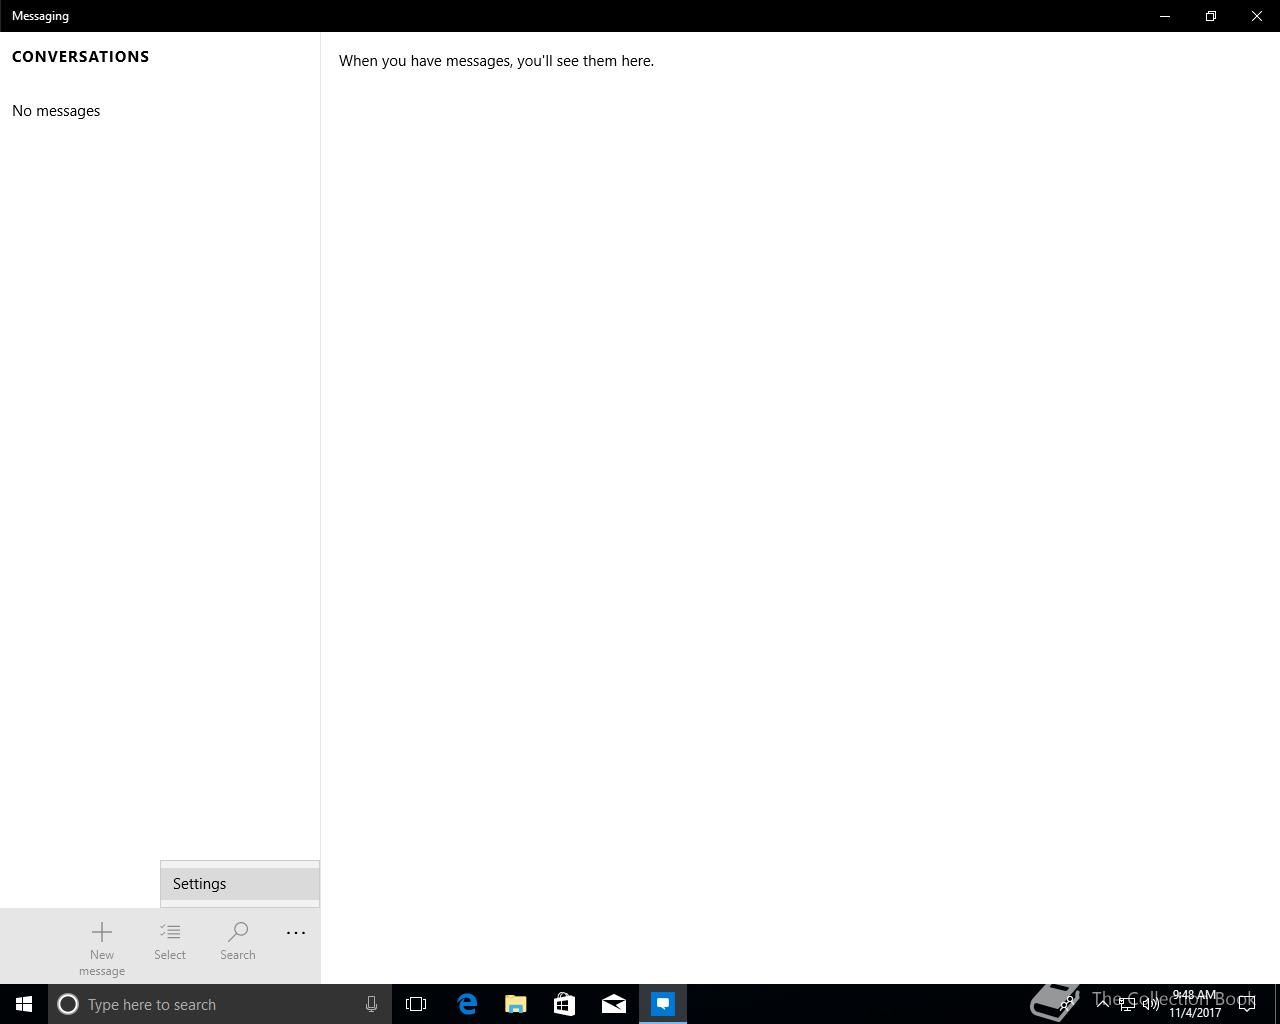Restore down the Messaging window
The height and width of the screenshot is (1024, 1280).
click(x=1211, y=16)
